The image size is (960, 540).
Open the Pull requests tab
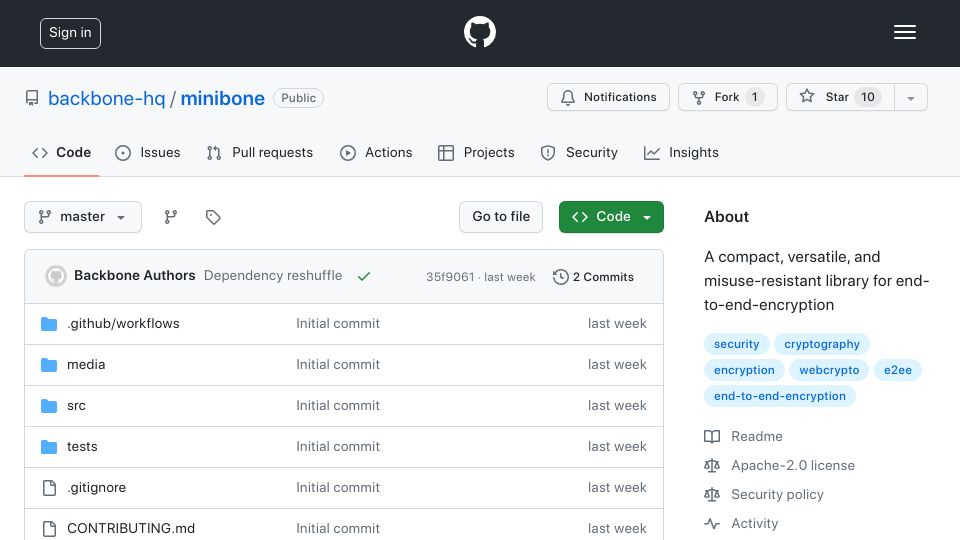(260, 152)
